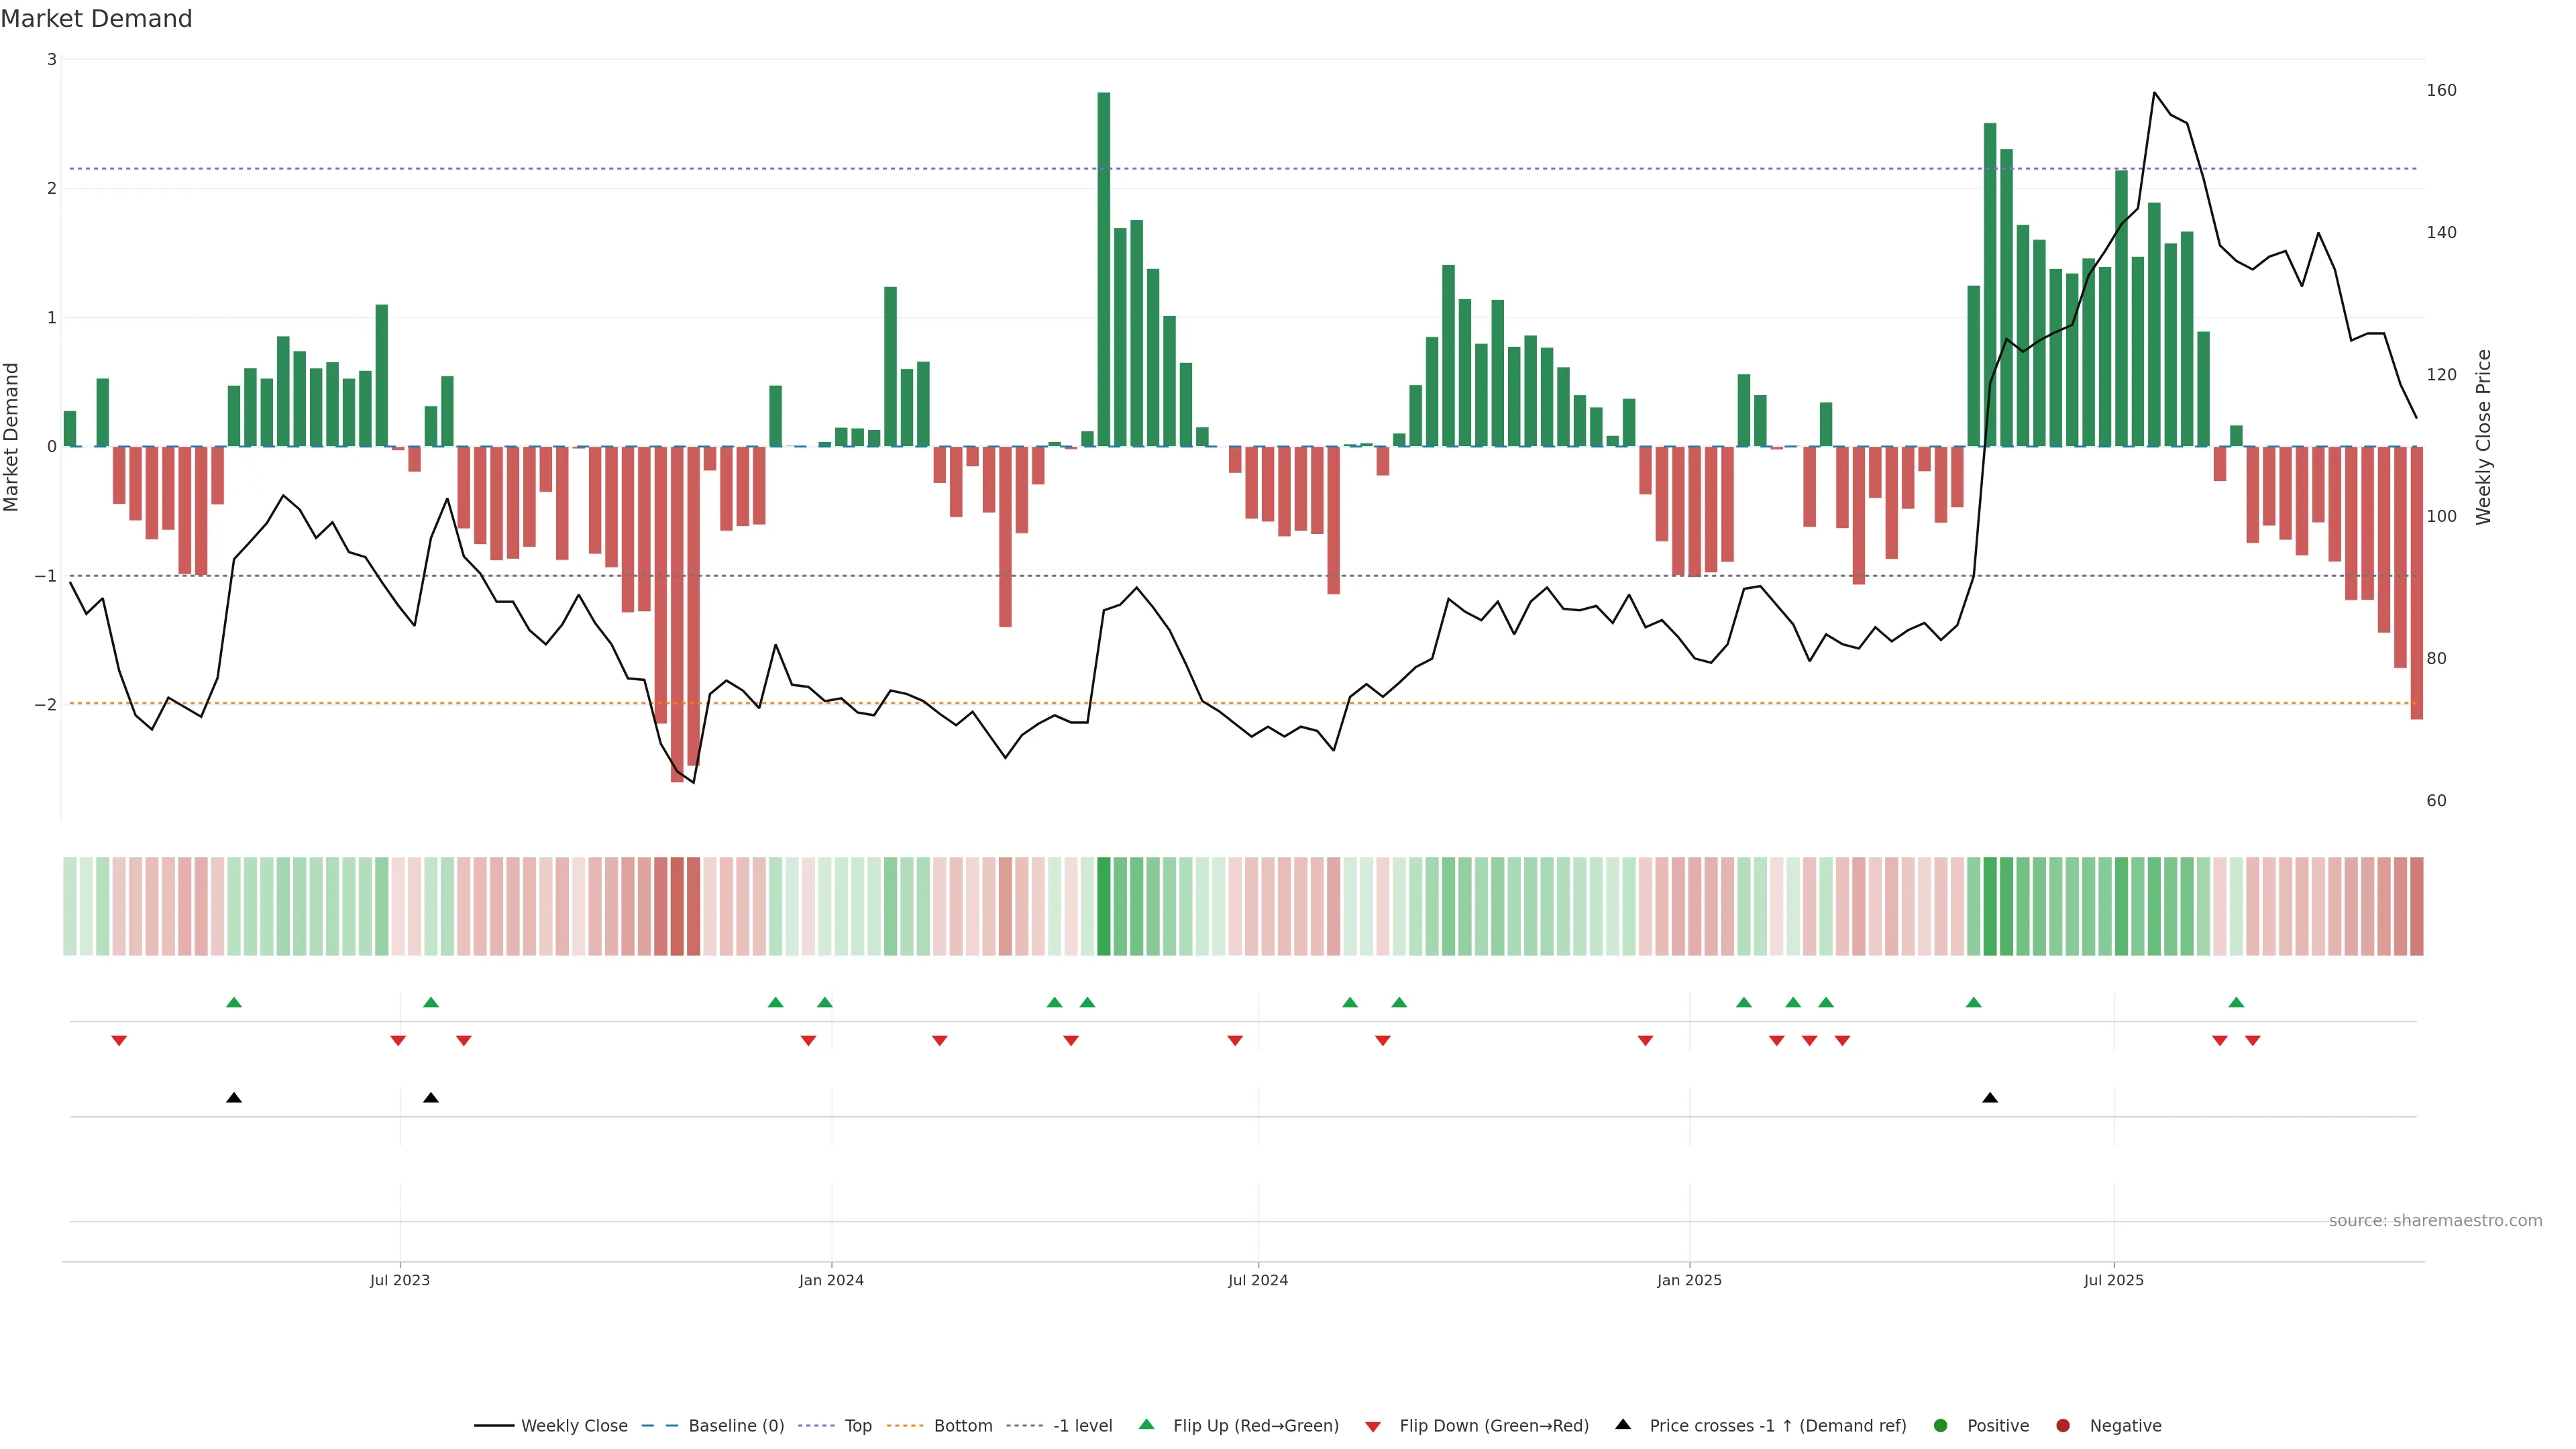Click the rightmost green flip-up triangle marker
Viewport: 2576px width, 1449px height.
click(2236, 1002)
